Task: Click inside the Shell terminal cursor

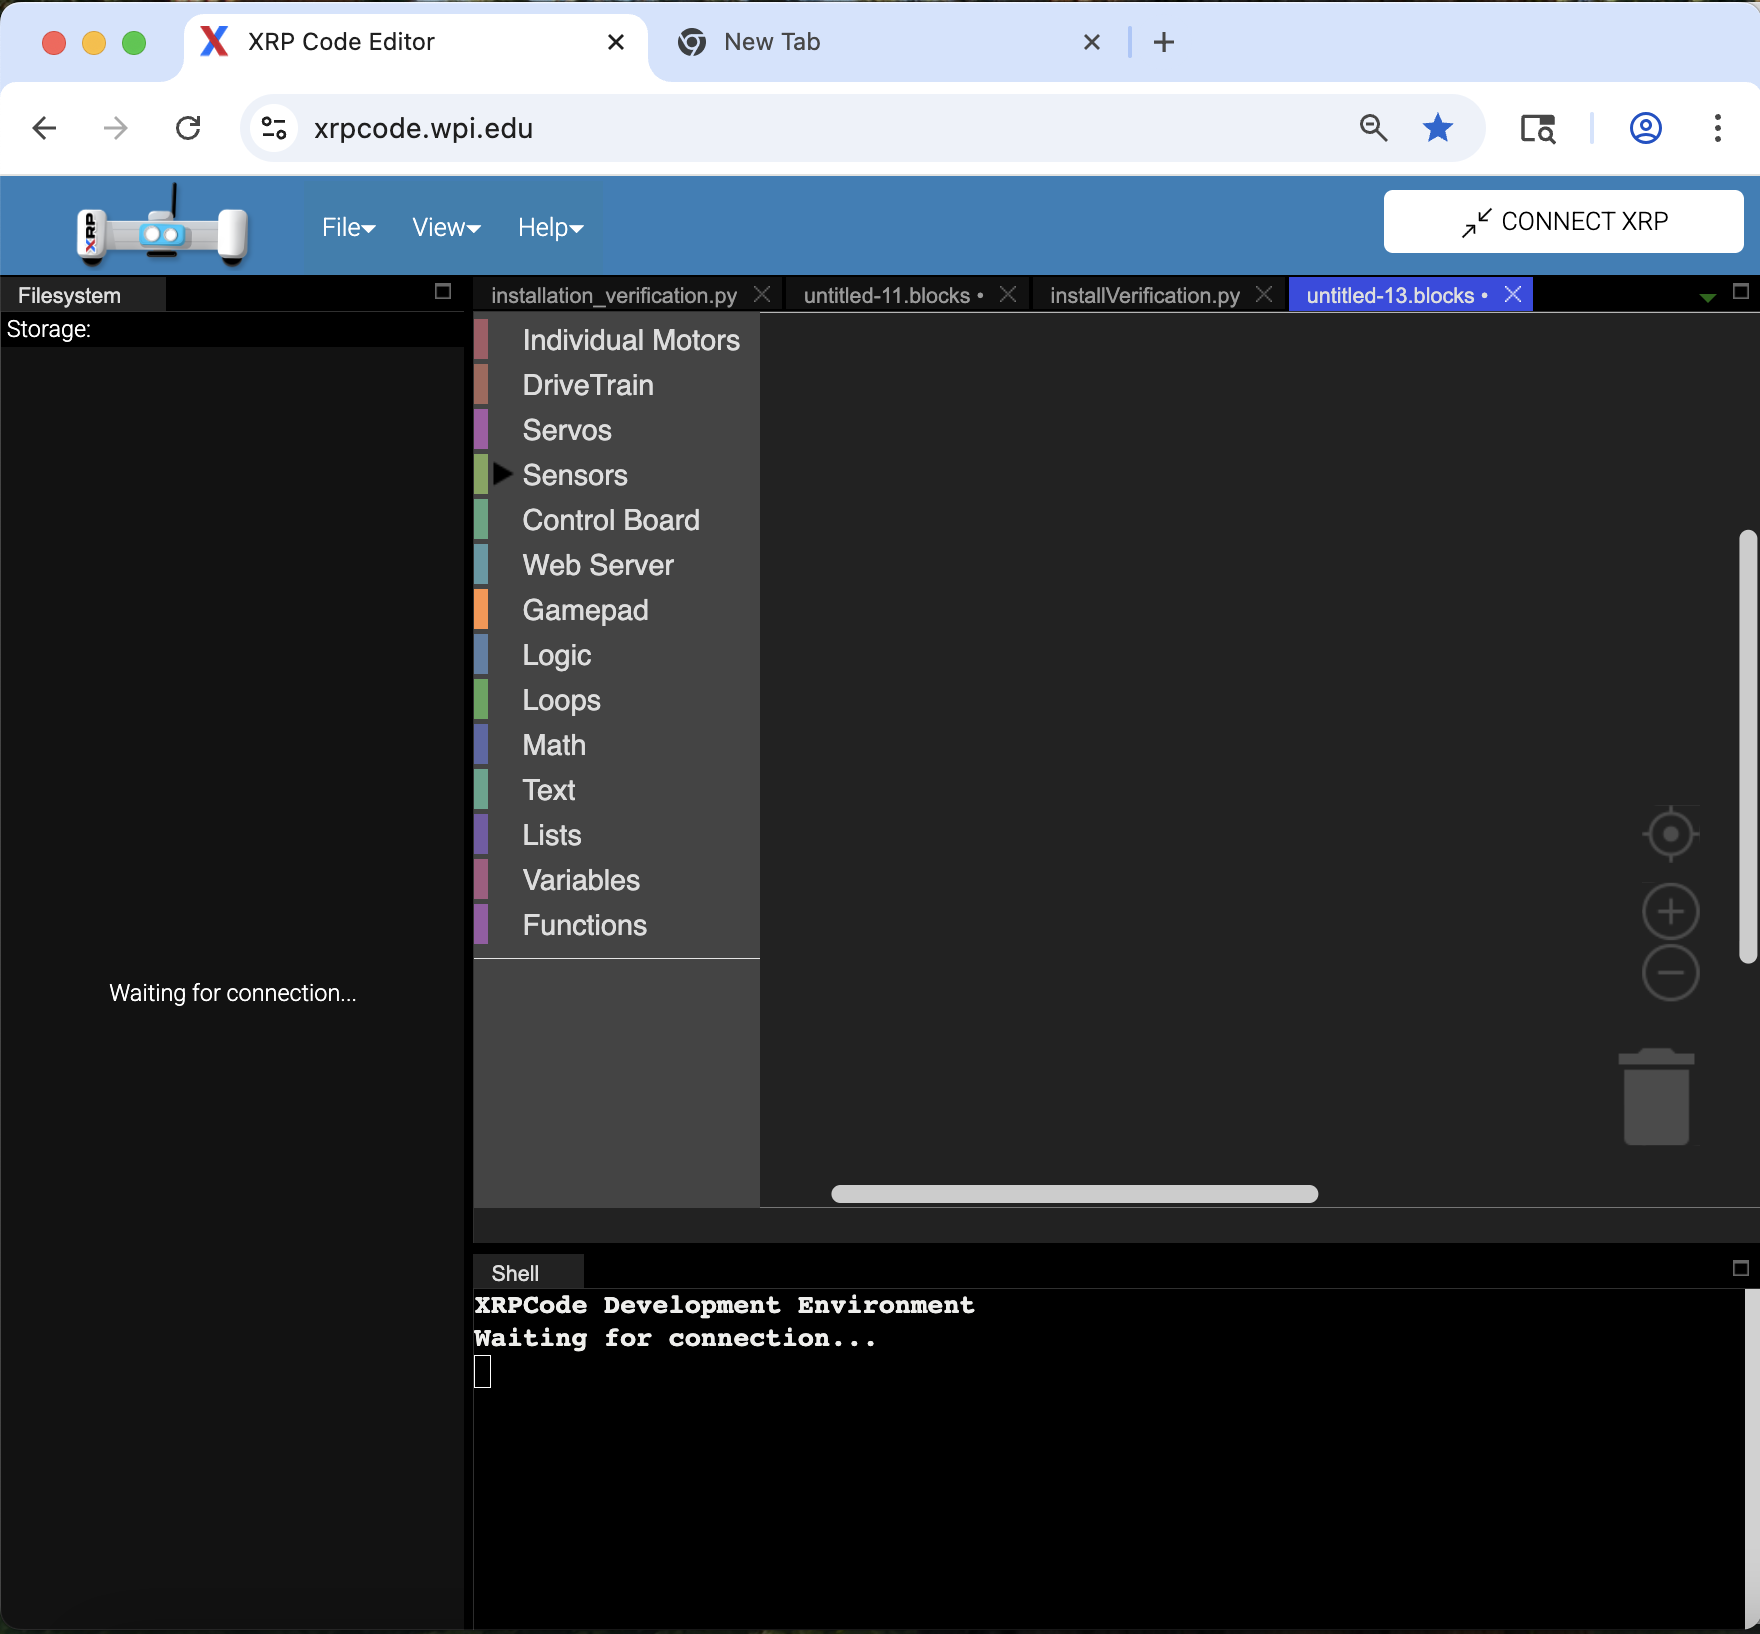Action: 483,1371
